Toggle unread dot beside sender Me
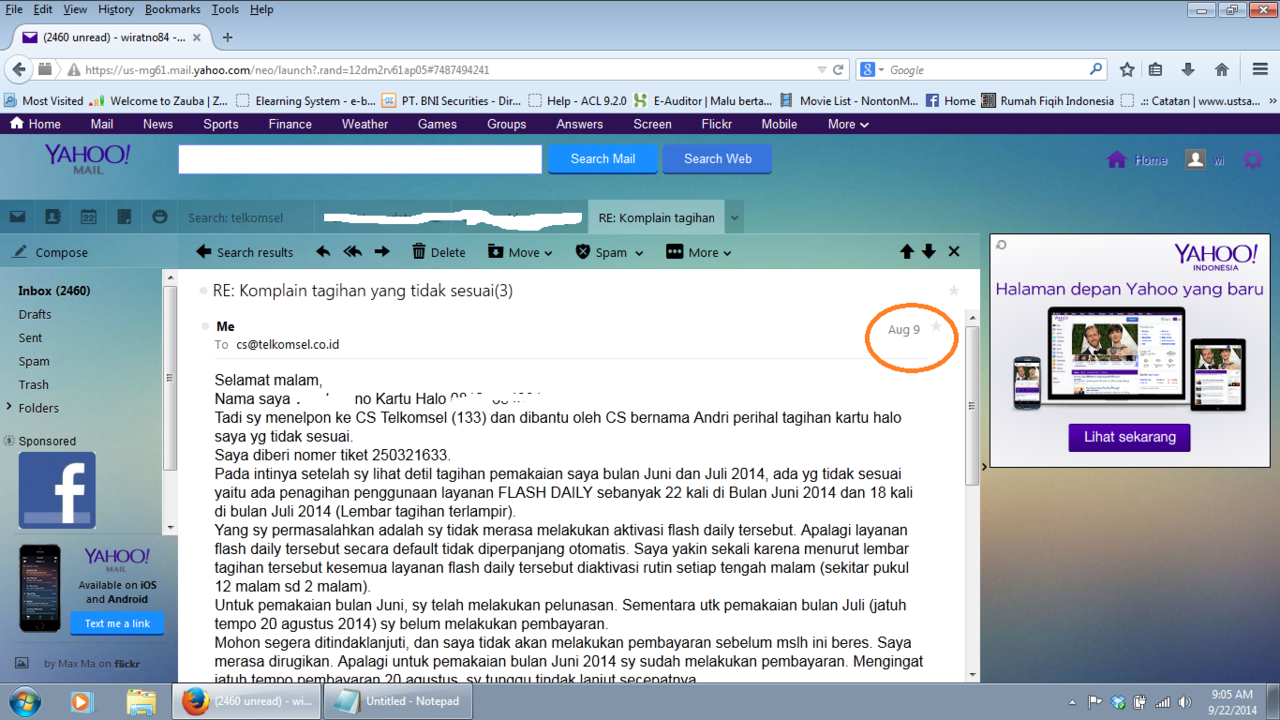This screenshot has width=1280, height=720. (x=205, y=327)
